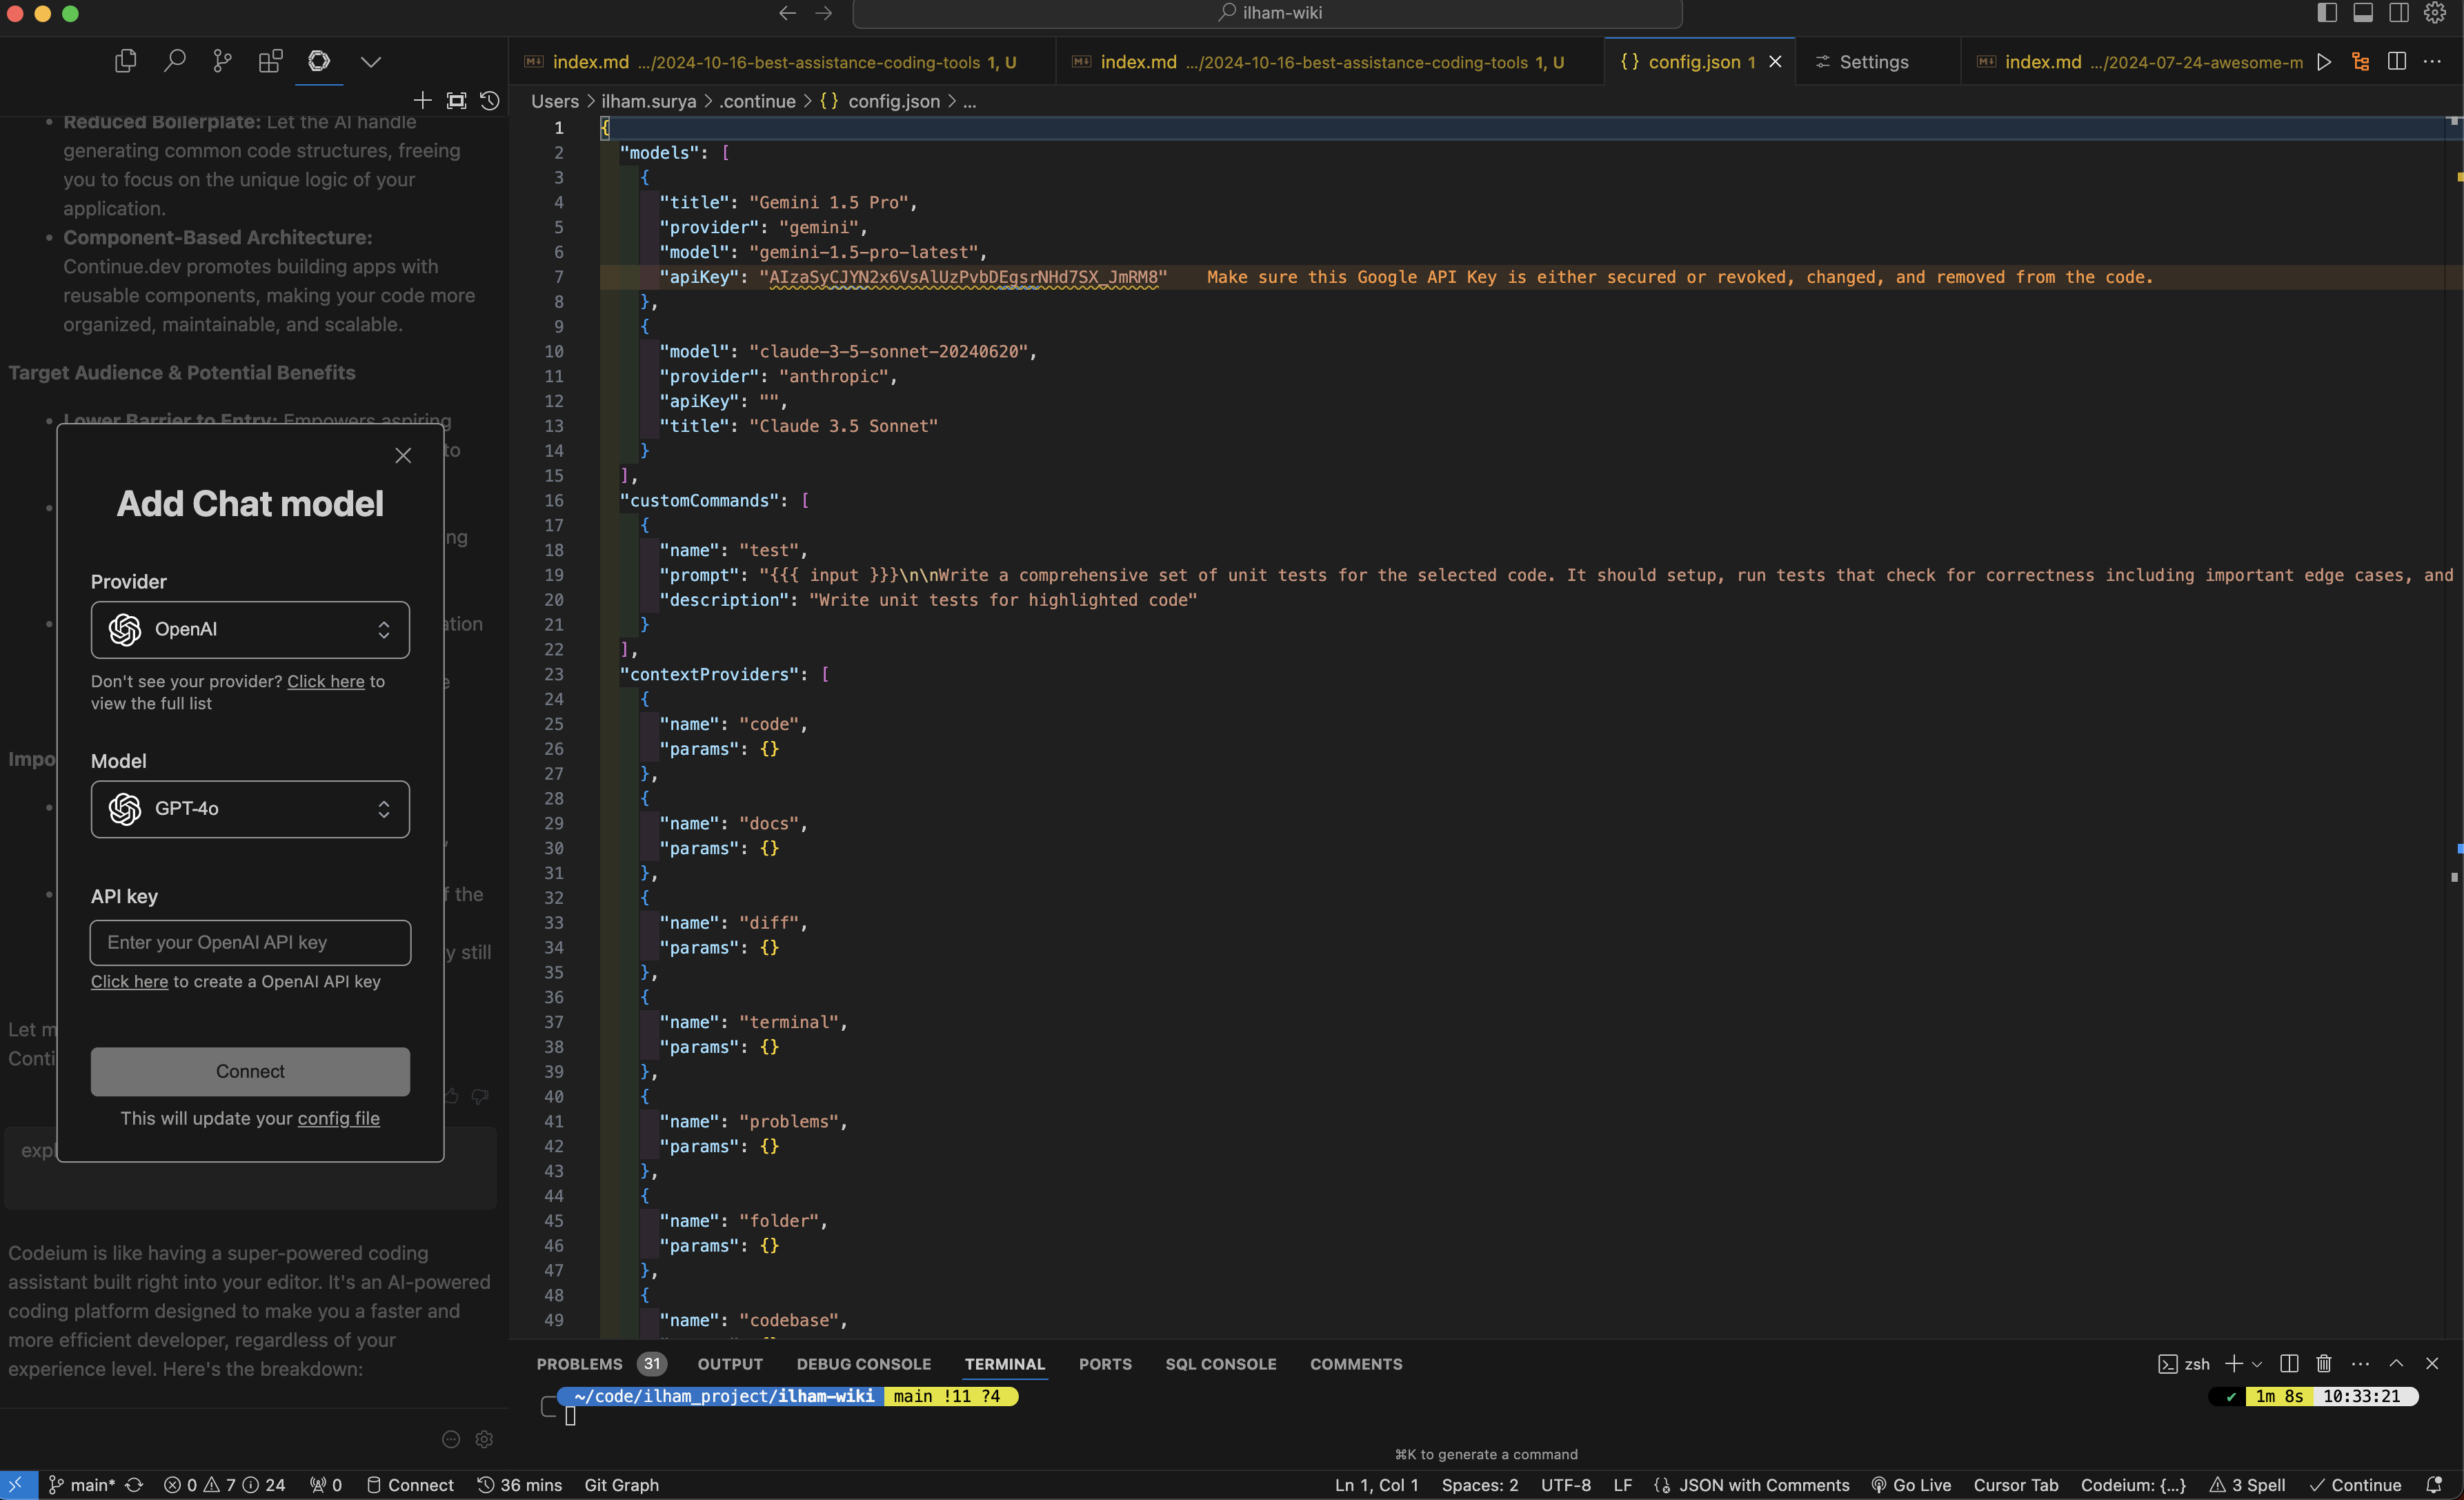Open Git changes tree icon in editor toolbar
The image size is (2464, 1500).
[x=2361, y=62]
